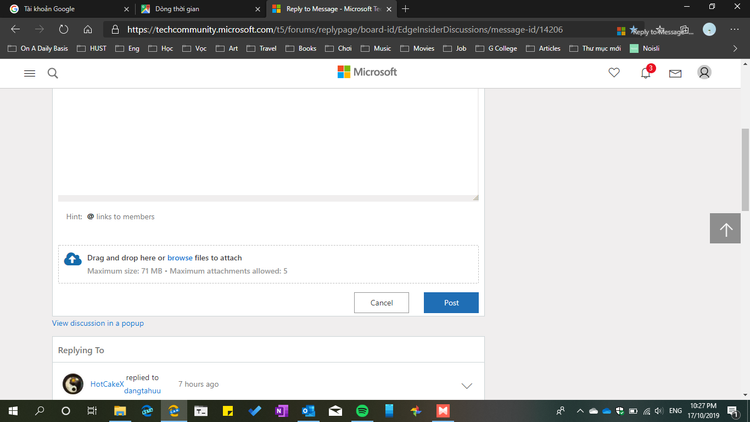
Task: Switch to the Tài khoản Google tab
Action: pyautogui.click(x=69, y=9)
